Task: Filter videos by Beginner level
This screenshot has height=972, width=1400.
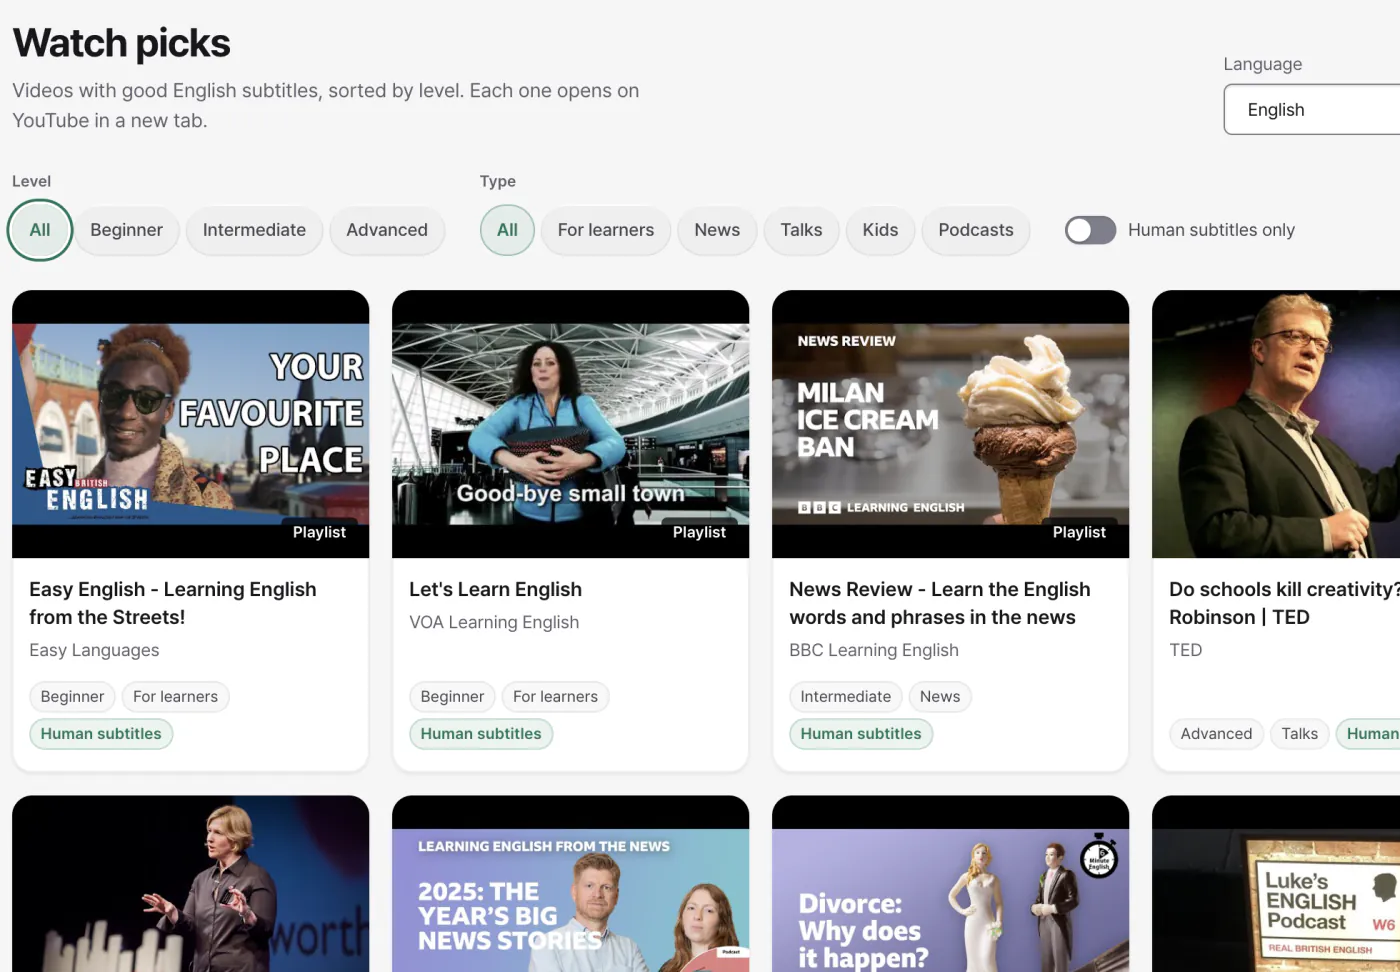Action: [126, 230]
